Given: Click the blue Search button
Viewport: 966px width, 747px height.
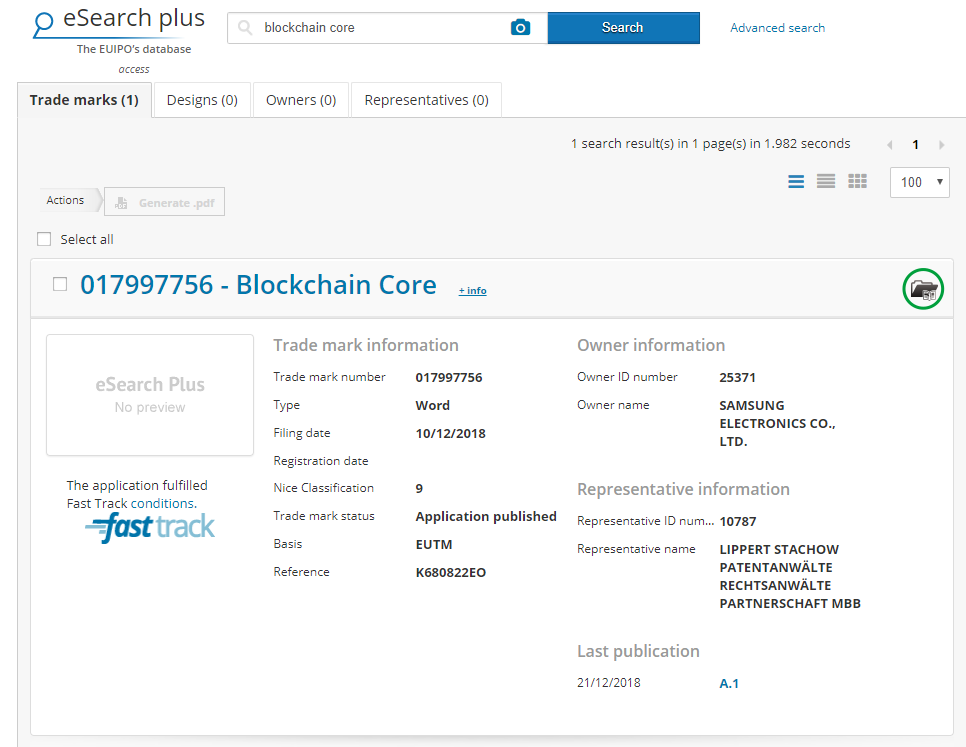Looking at the screenshot, I should point(623,28).
